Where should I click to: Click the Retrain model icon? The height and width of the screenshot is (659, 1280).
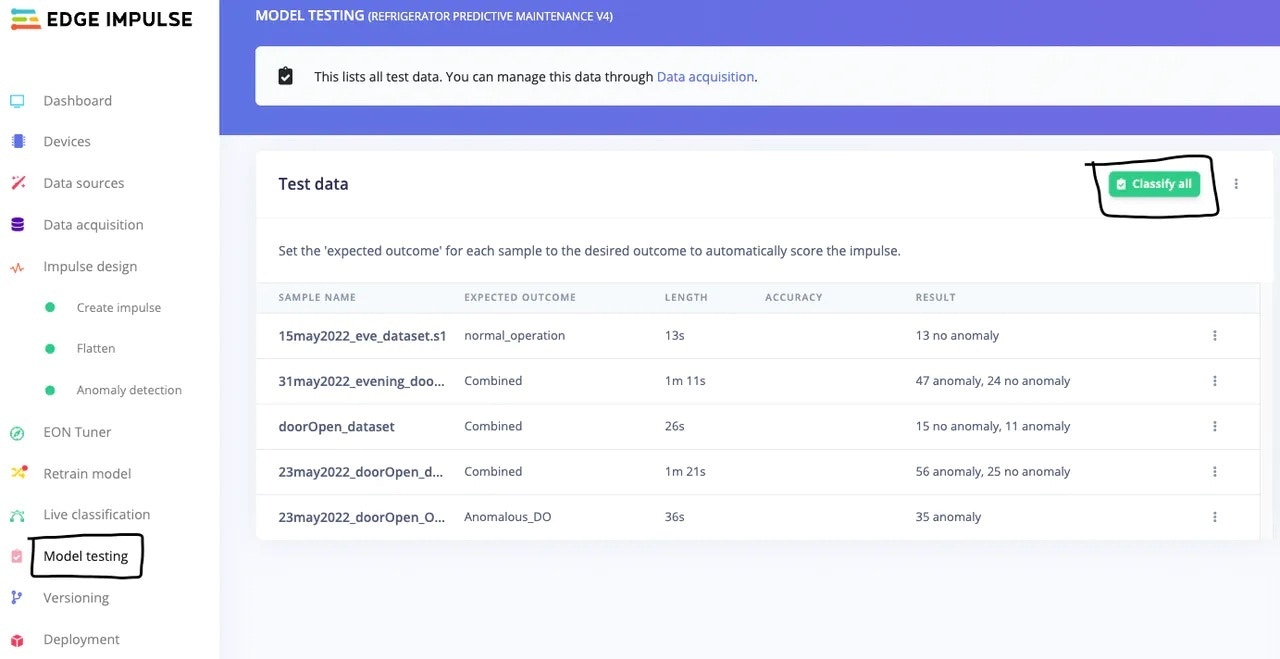(17, 473)
